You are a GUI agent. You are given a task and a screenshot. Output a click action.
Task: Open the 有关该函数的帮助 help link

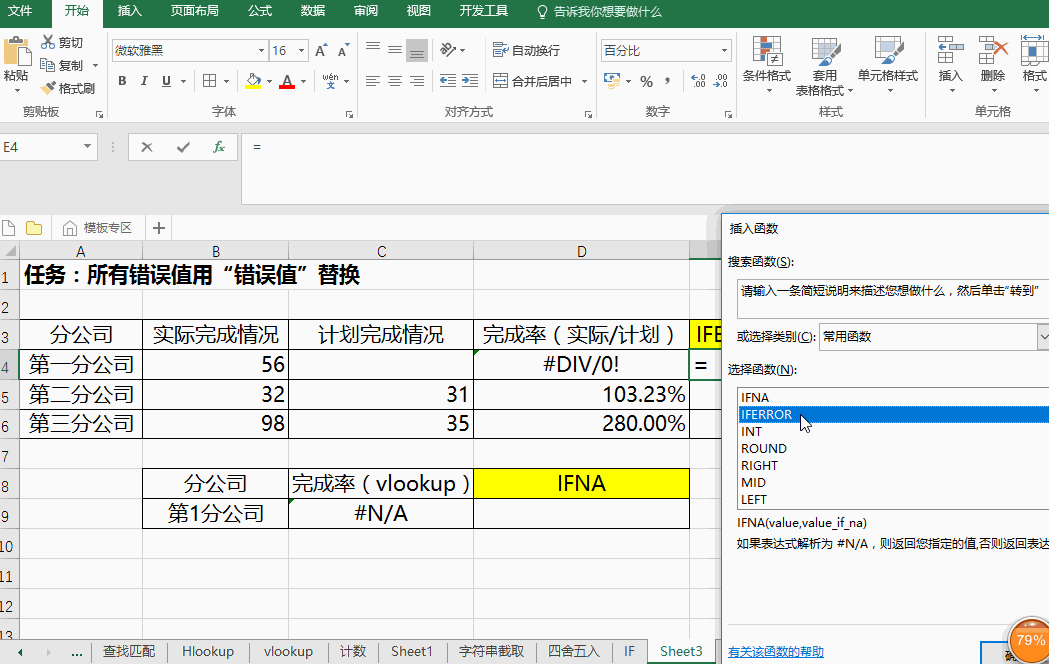(x=776, y=651)
